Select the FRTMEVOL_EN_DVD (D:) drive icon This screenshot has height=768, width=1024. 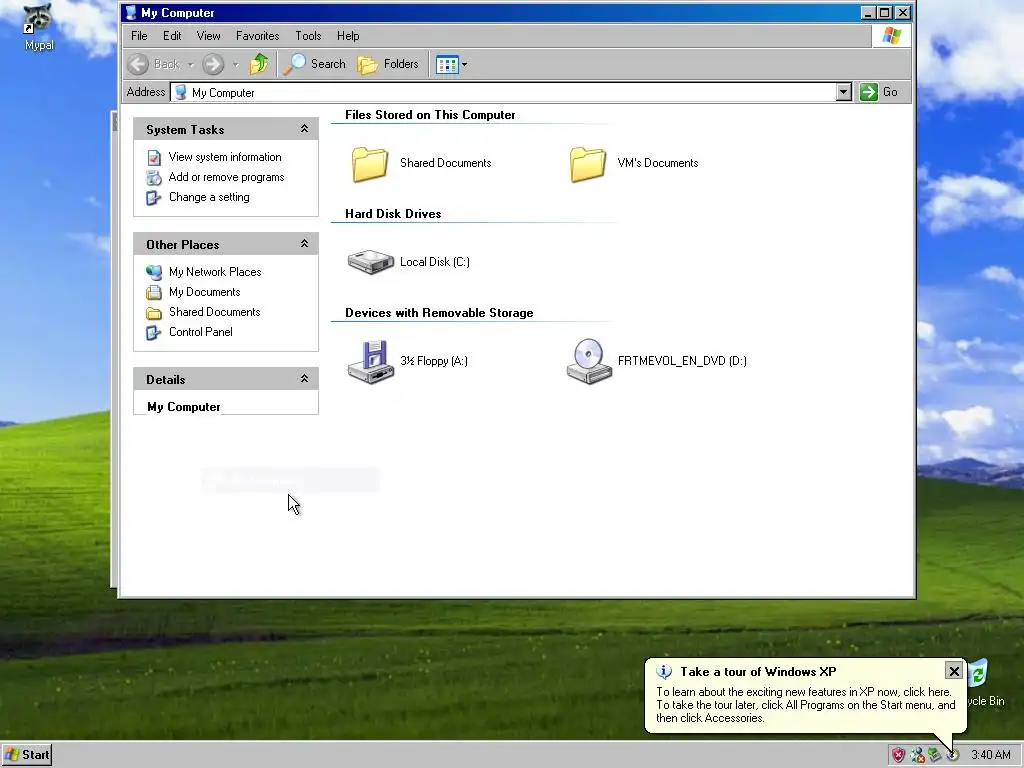coord(588,361)
